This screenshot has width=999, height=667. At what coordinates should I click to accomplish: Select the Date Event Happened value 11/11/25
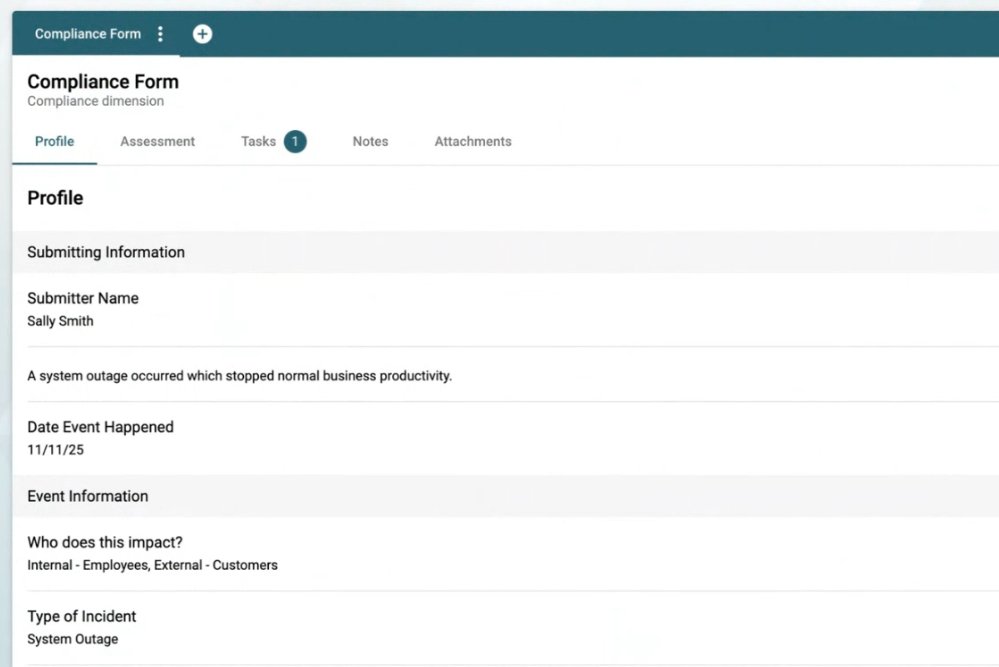tap(55, 450)
